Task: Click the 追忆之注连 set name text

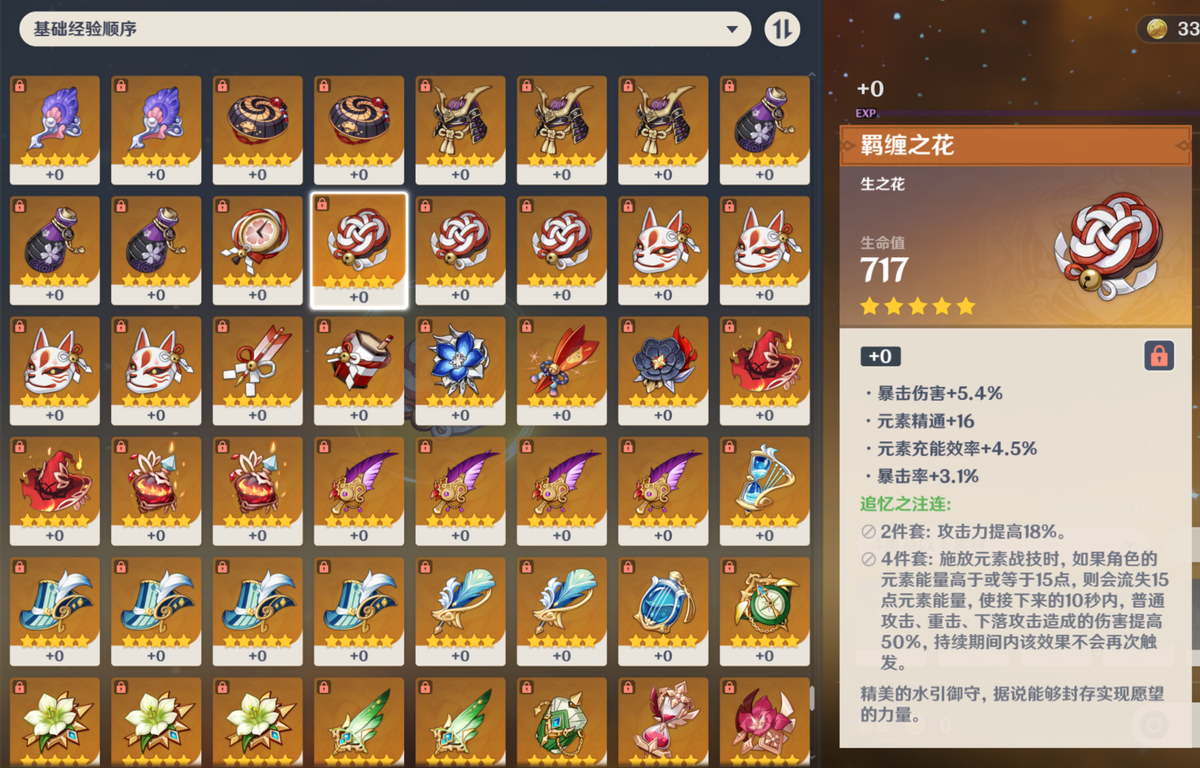Action: tap(906, 503)
